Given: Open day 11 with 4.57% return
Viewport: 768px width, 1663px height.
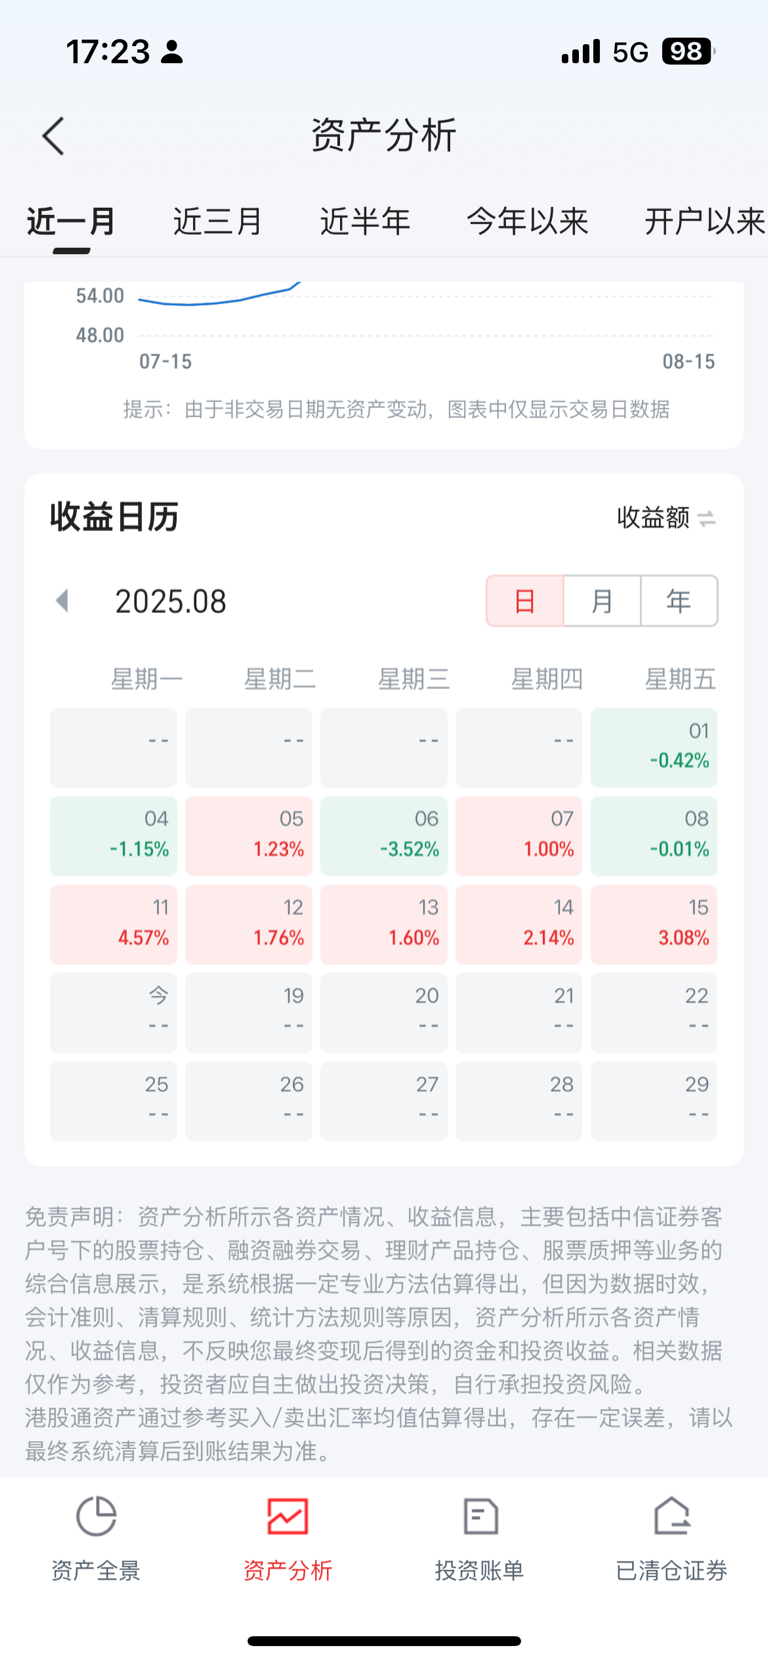Looking at the screenshot, I should click(114, 924).
